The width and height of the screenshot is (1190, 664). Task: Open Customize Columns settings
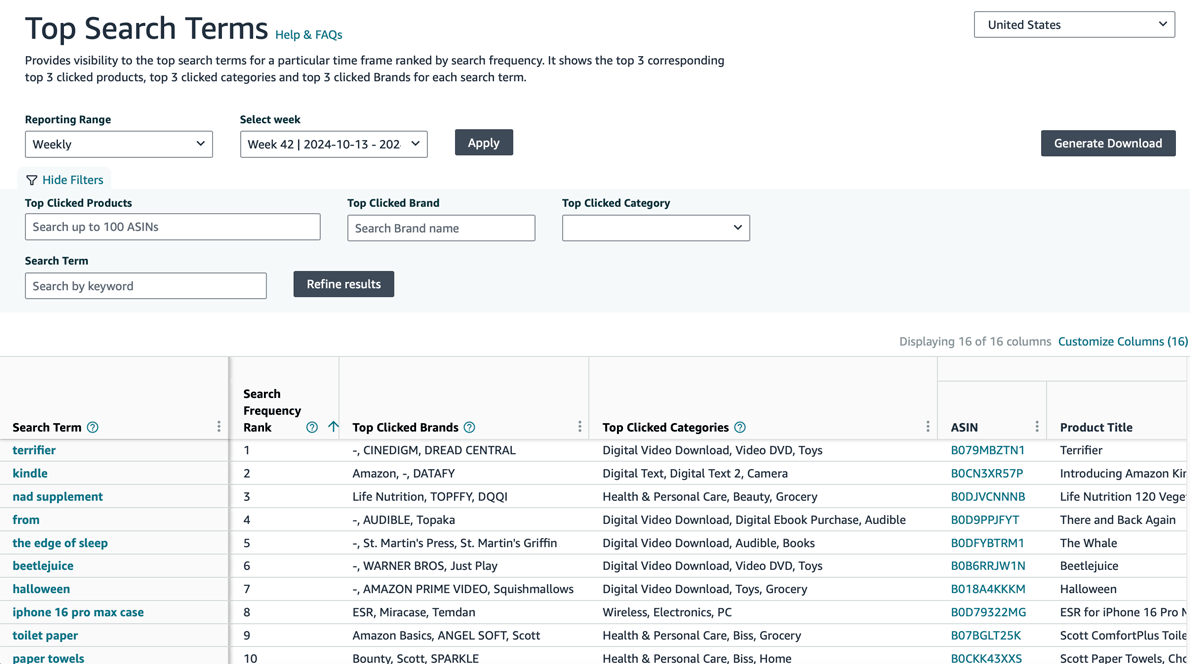pos(1122,341)
